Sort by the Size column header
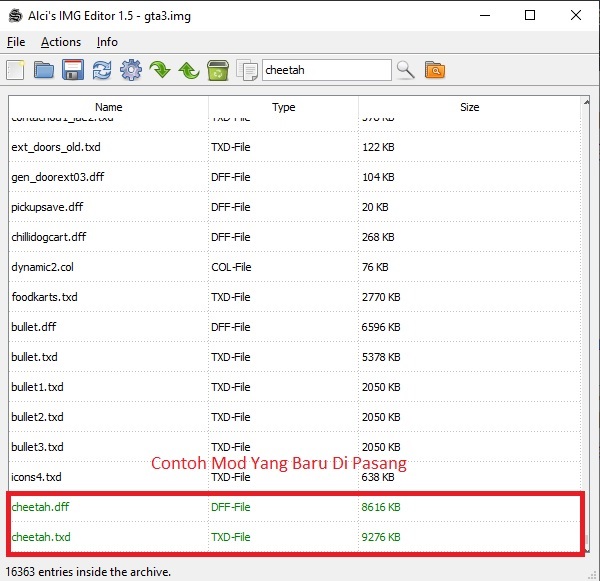This screenshot has height=581, width=600. click(x=470, y=107)
